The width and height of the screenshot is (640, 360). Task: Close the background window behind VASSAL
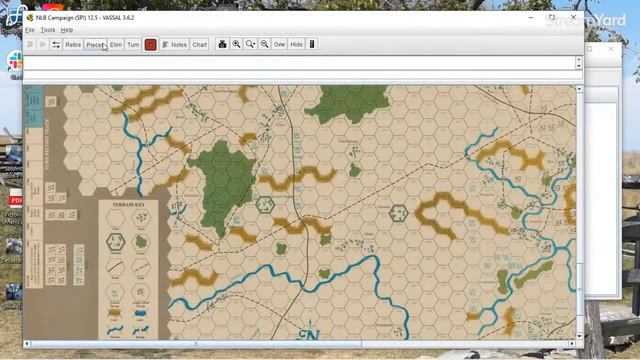click(611, 49)
